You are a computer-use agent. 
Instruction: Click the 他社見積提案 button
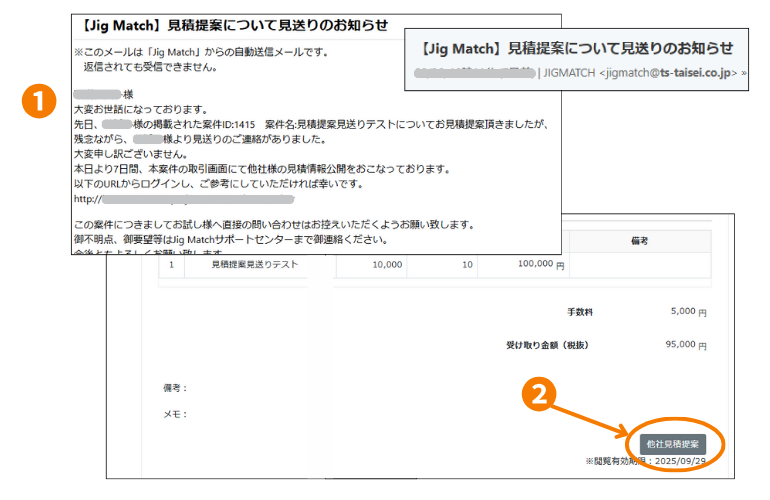click(x=672, y=444)
